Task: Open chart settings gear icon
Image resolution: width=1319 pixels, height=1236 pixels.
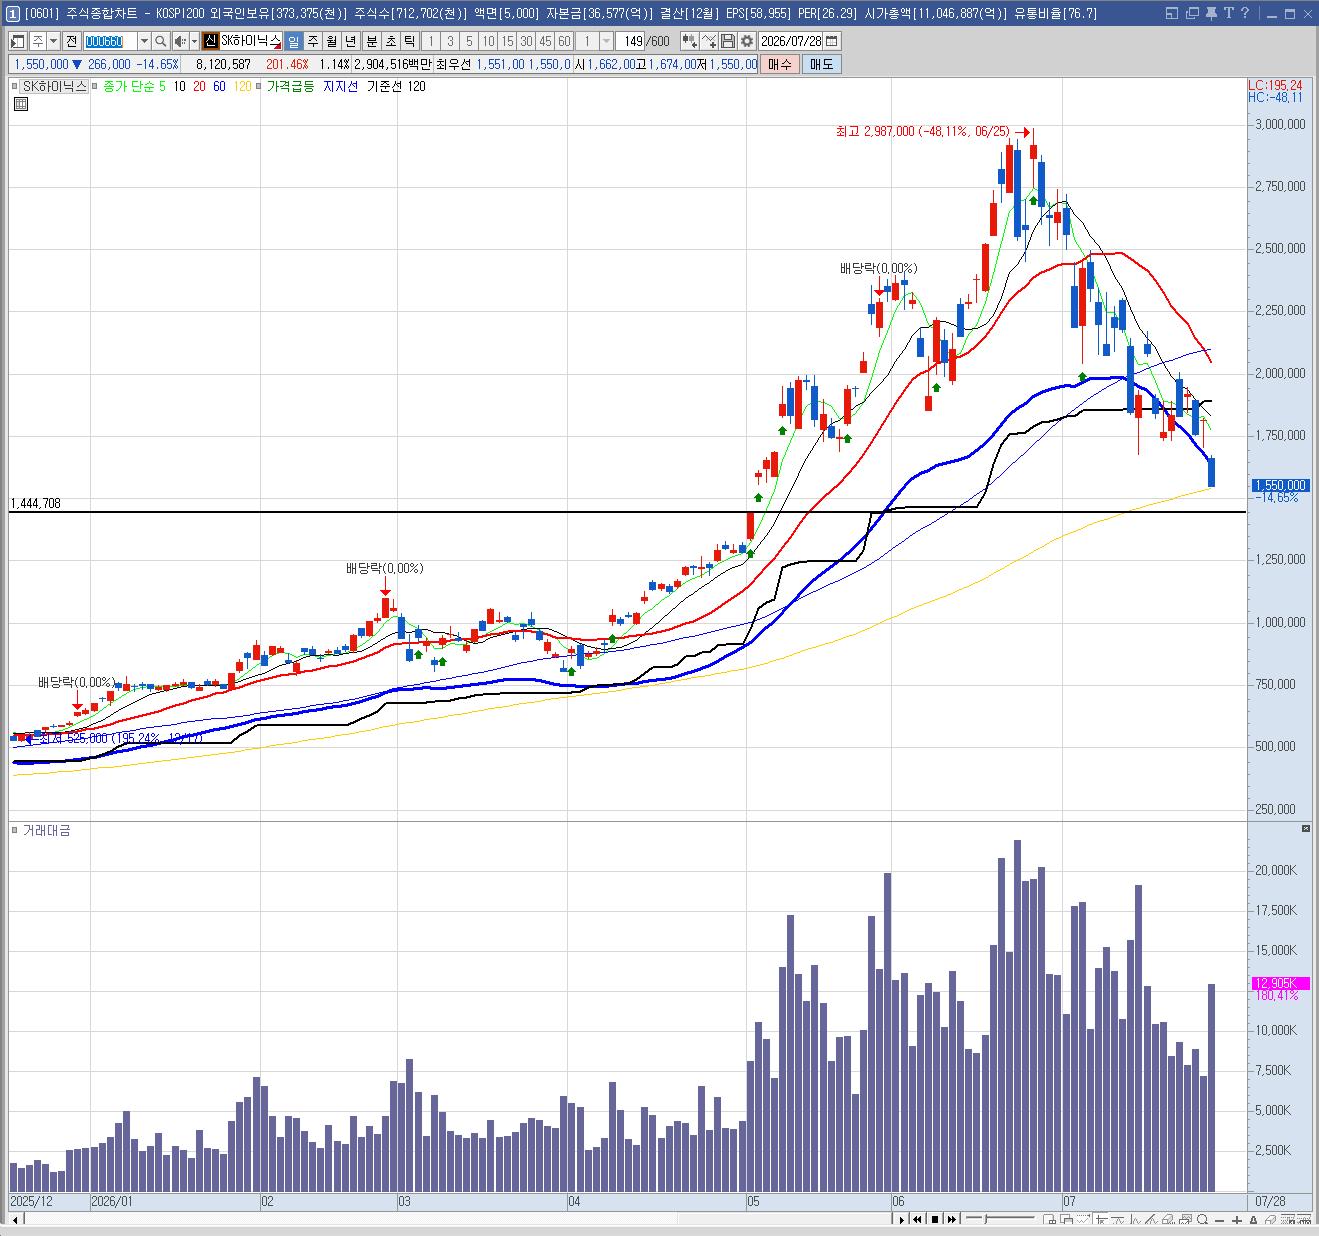Action: [x=747, y=41]
